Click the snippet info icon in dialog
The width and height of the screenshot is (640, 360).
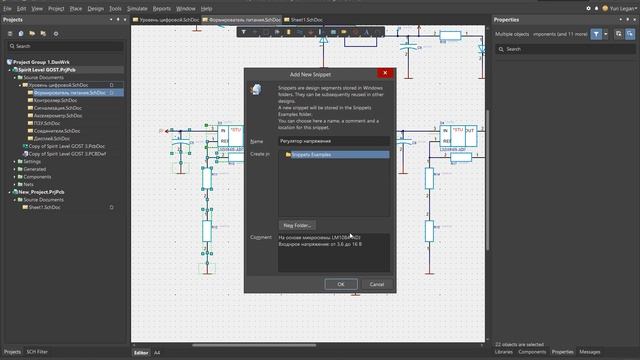click(x=257, y=89)
